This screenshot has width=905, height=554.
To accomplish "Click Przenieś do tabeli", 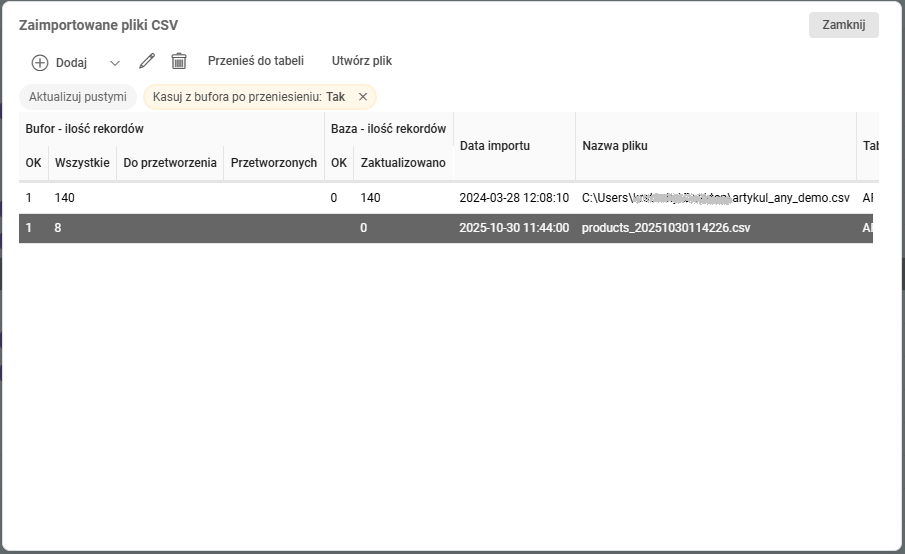I will [x=255, y=61].
